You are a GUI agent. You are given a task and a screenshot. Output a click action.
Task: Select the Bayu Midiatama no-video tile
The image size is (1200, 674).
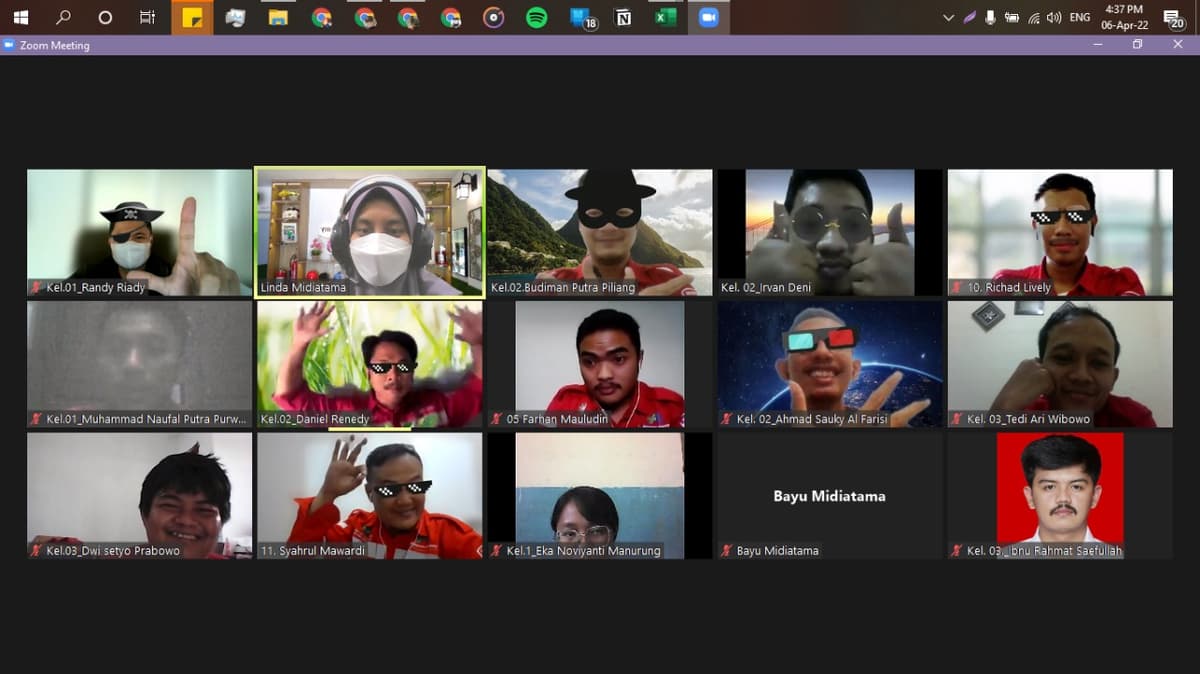click(830, 495)
